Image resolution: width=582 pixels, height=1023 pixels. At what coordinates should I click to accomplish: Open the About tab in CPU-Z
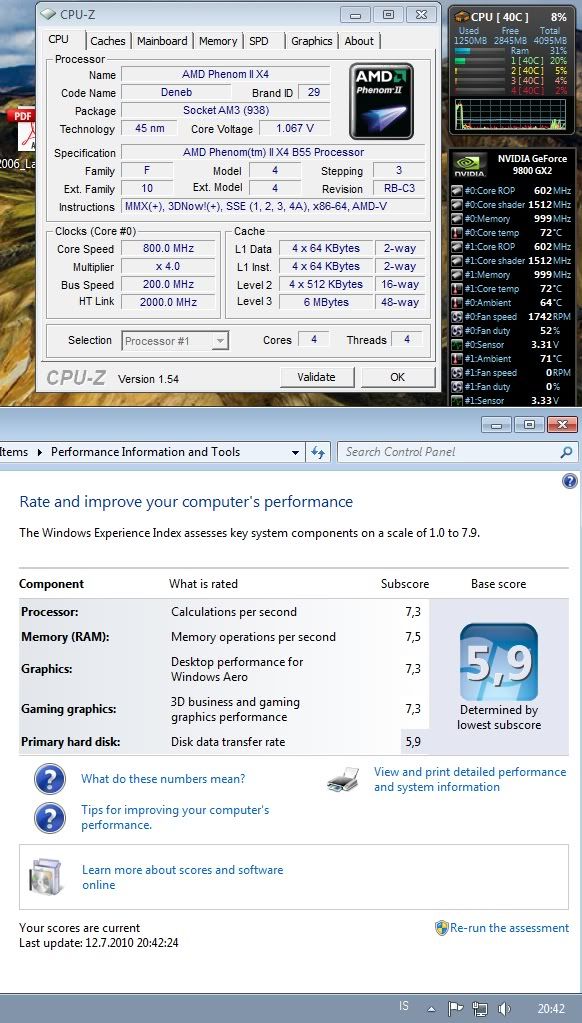coord(359,41)
